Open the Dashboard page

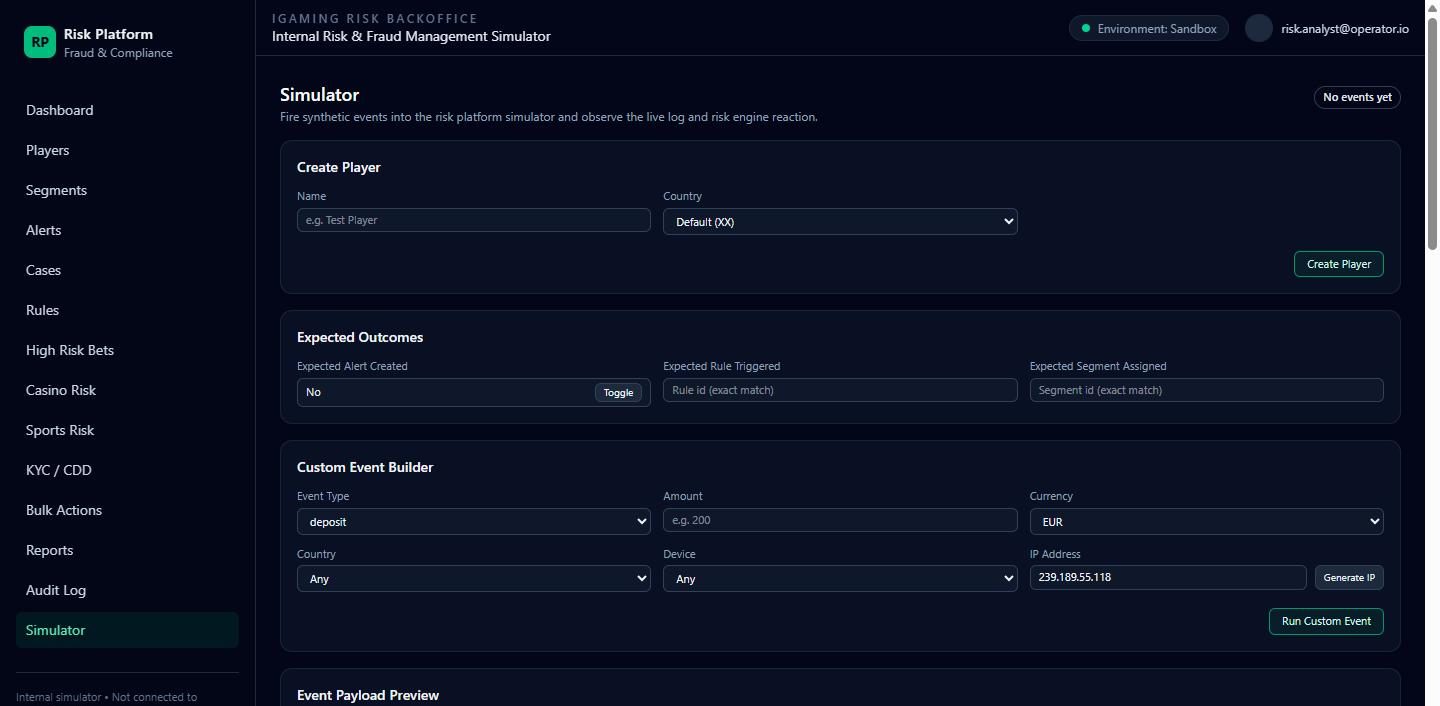pos(127,110)
